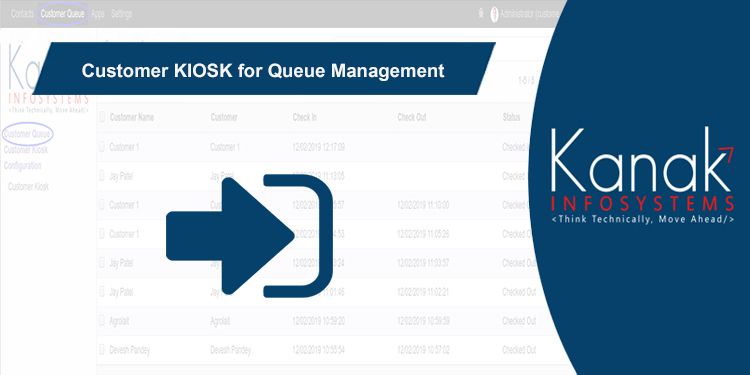Open the Apps menu
The image size is (750, 375).
pos(98,14)
